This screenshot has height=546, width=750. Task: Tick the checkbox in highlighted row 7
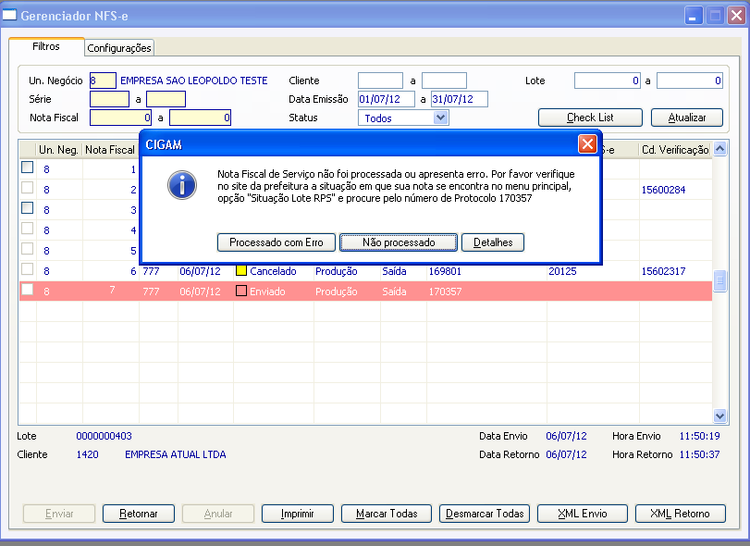point(27,289)
